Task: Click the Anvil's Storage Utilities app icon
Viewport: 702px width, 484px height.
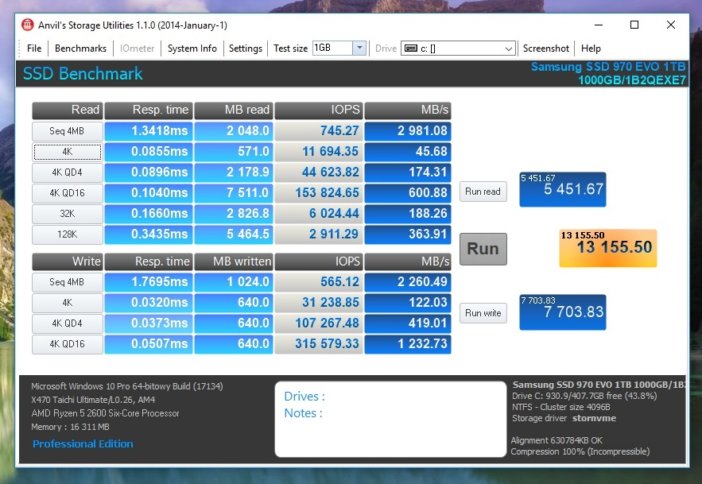Action: point(28,25)
